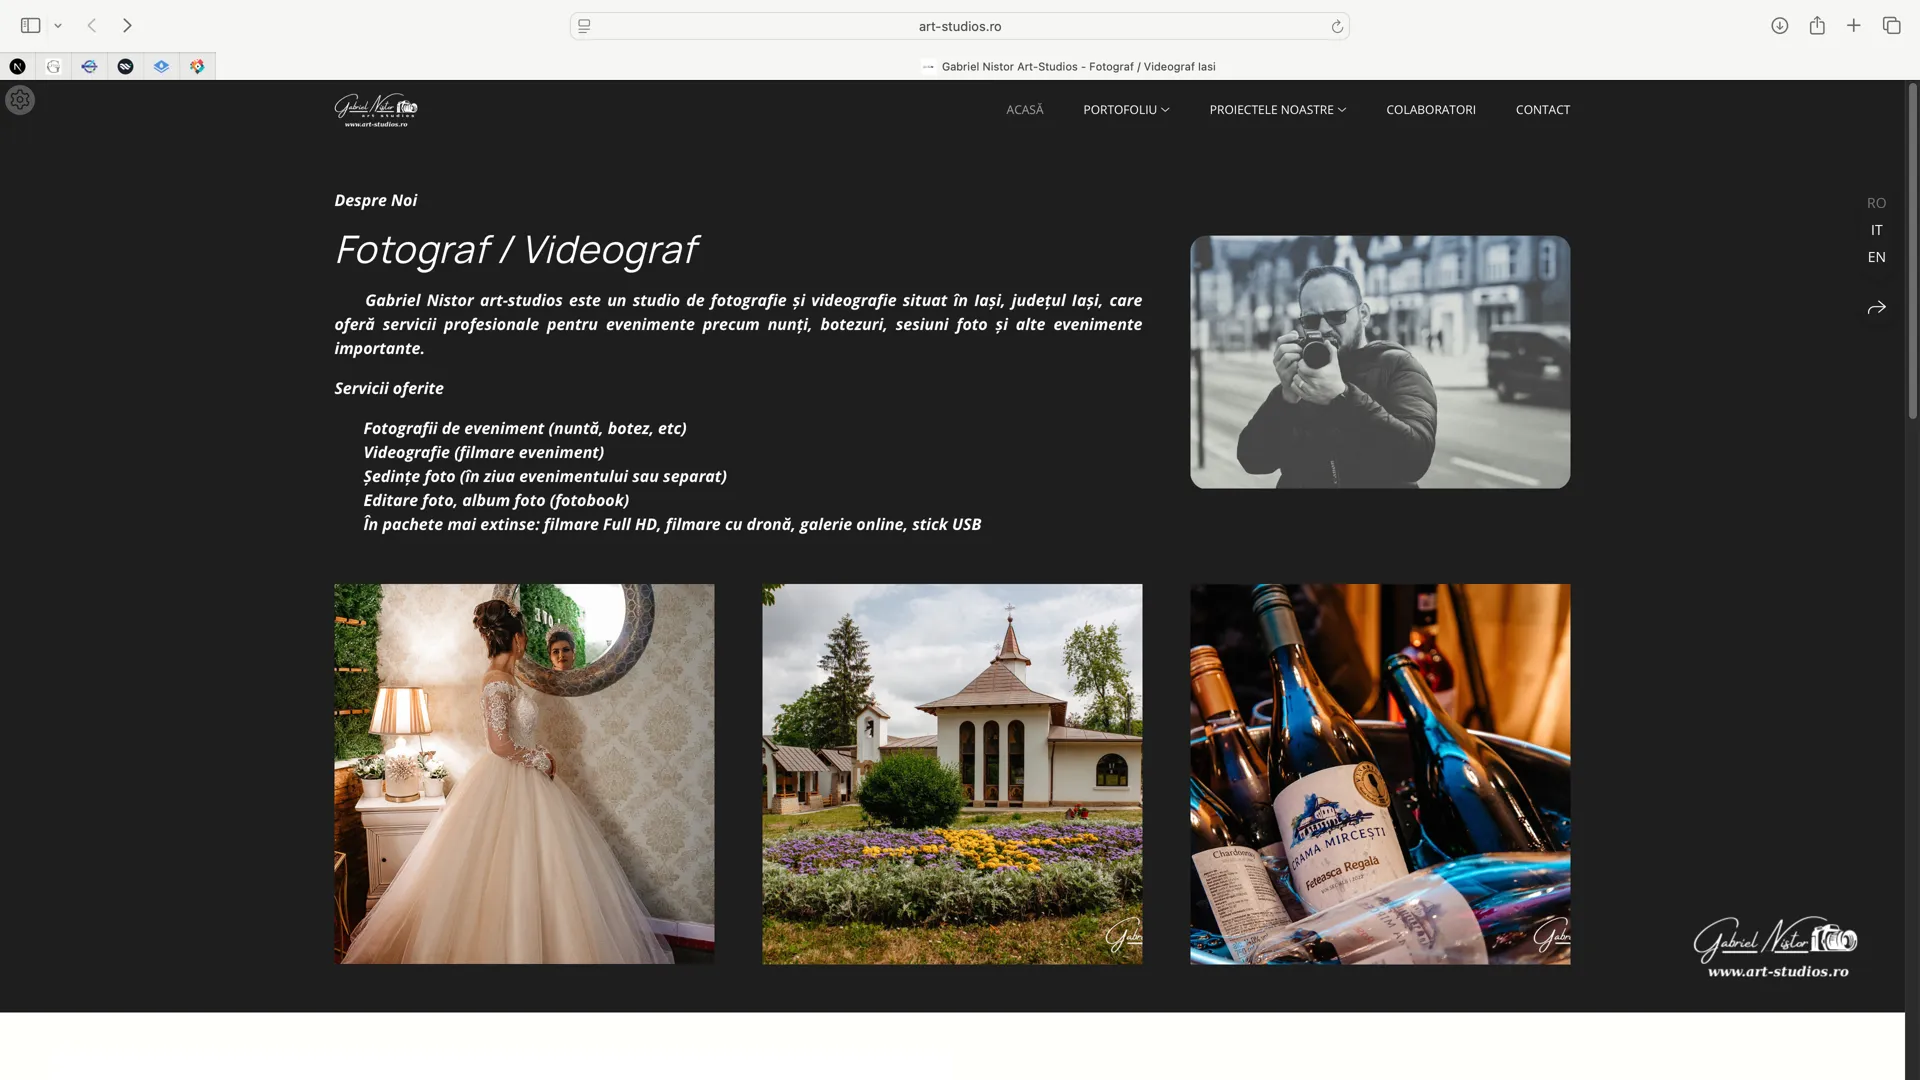
Task: Click the share arrow below languages
Action: (1876, 308)
